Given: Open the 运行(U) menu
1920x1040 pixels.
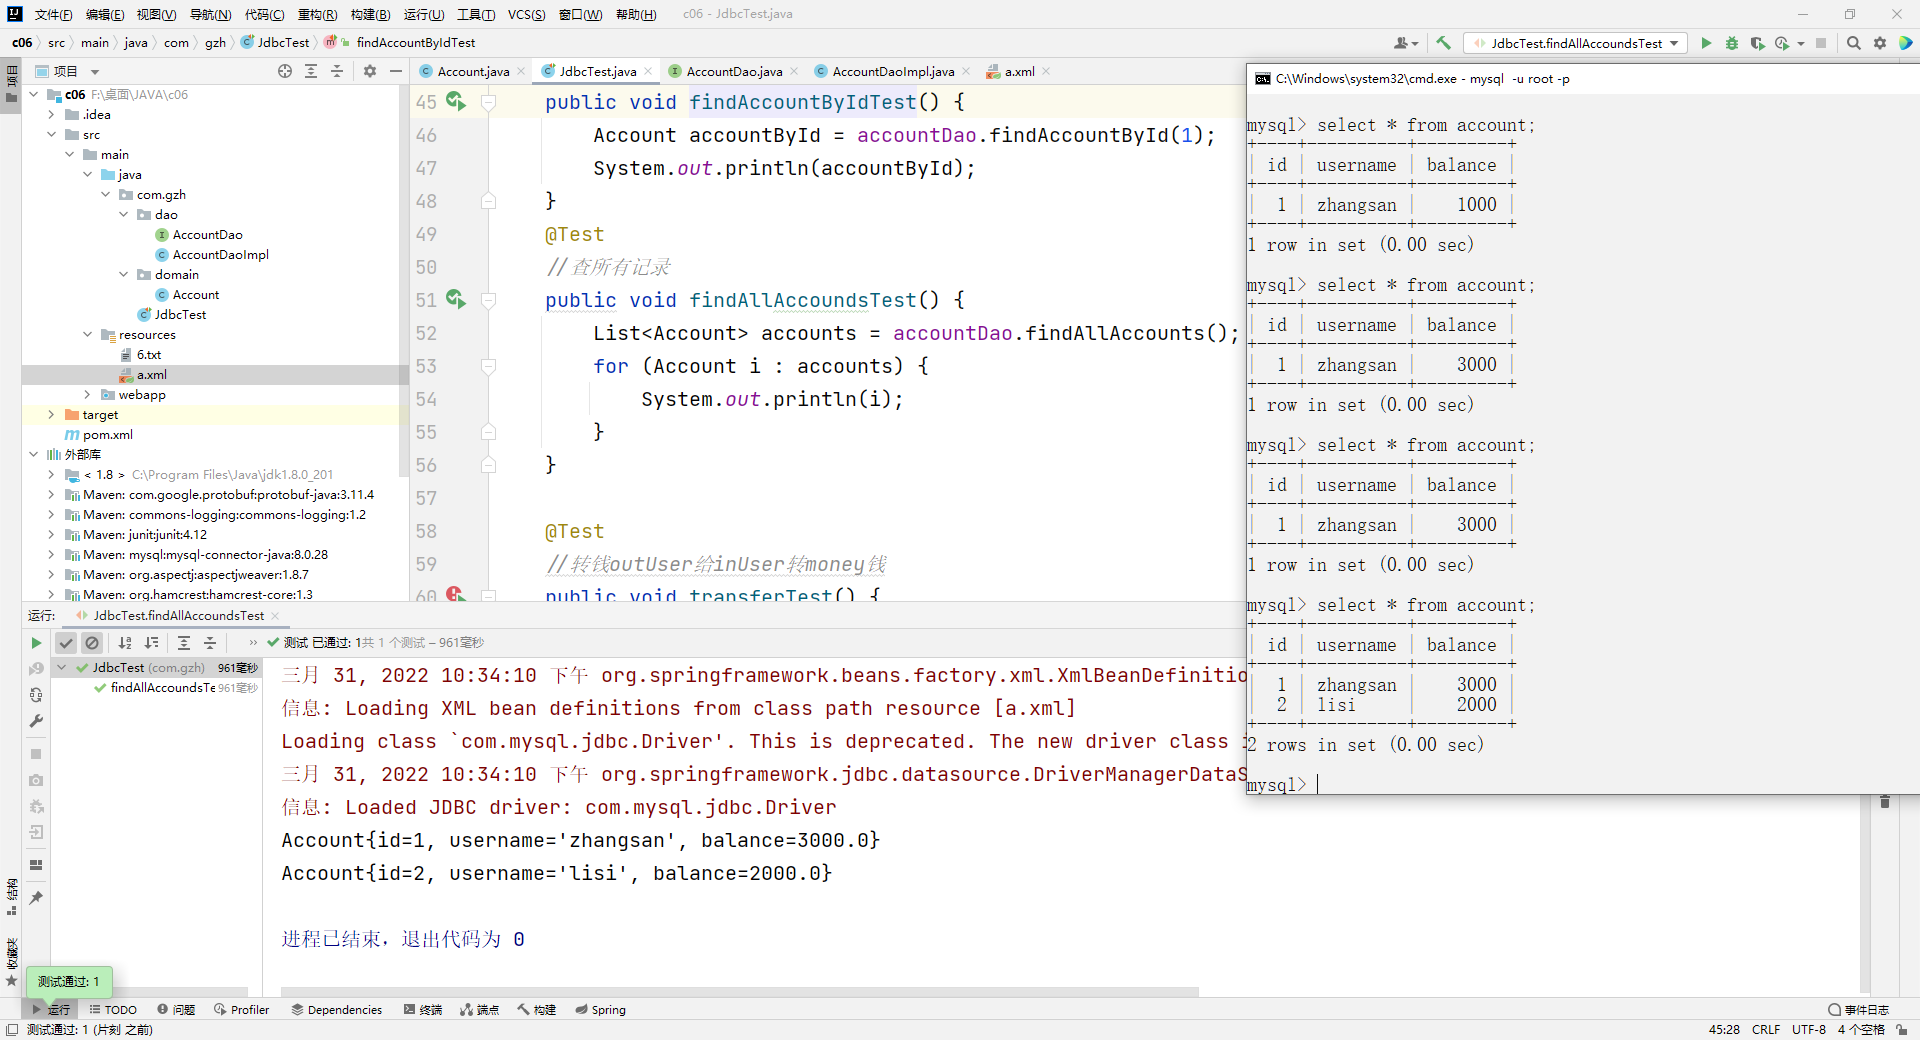Looking at the screenshot, I should click(x=424, y=14).
